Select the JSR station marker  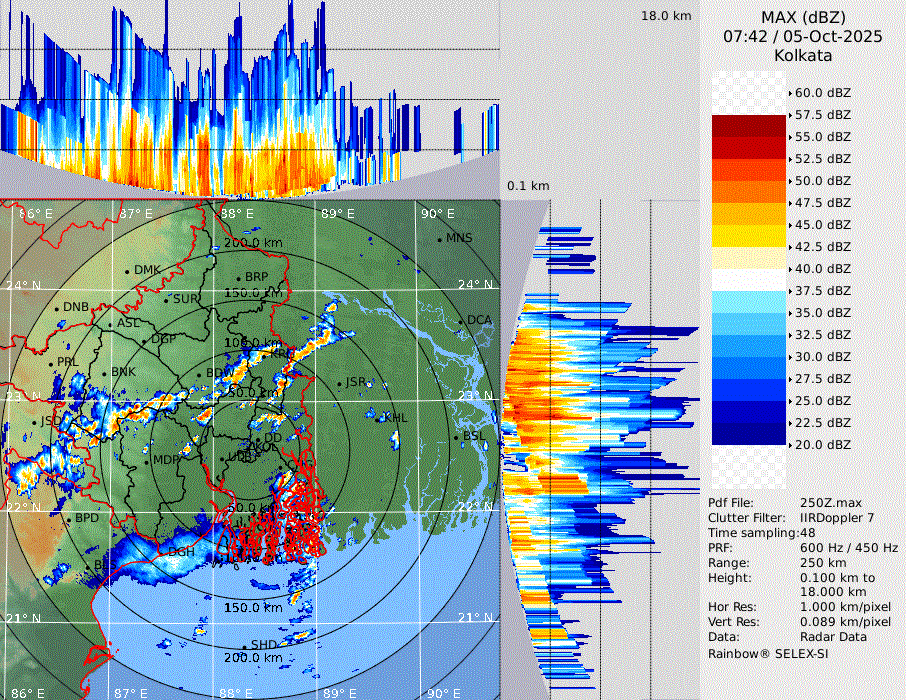(340, 383)
